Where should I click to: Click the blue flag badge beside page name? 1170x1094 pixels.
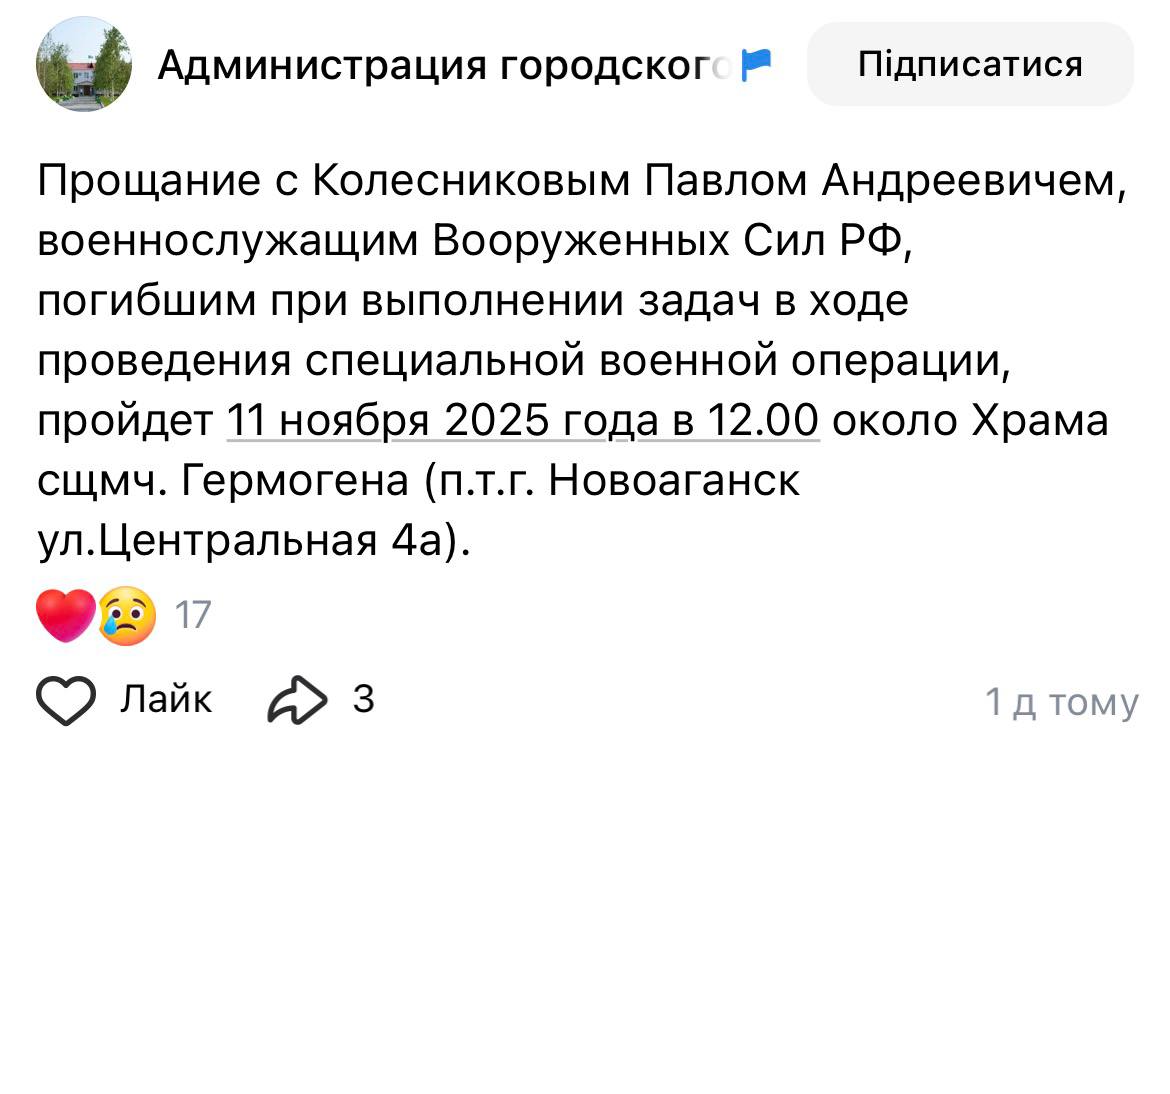pyautogui.click(x=756, y=65)
